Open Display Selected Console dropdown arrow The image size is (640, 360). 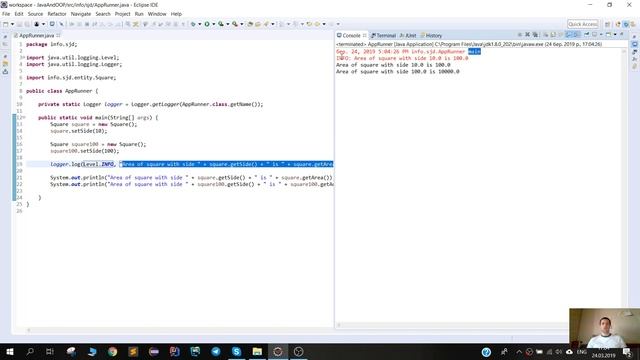[x=601, y=34]
